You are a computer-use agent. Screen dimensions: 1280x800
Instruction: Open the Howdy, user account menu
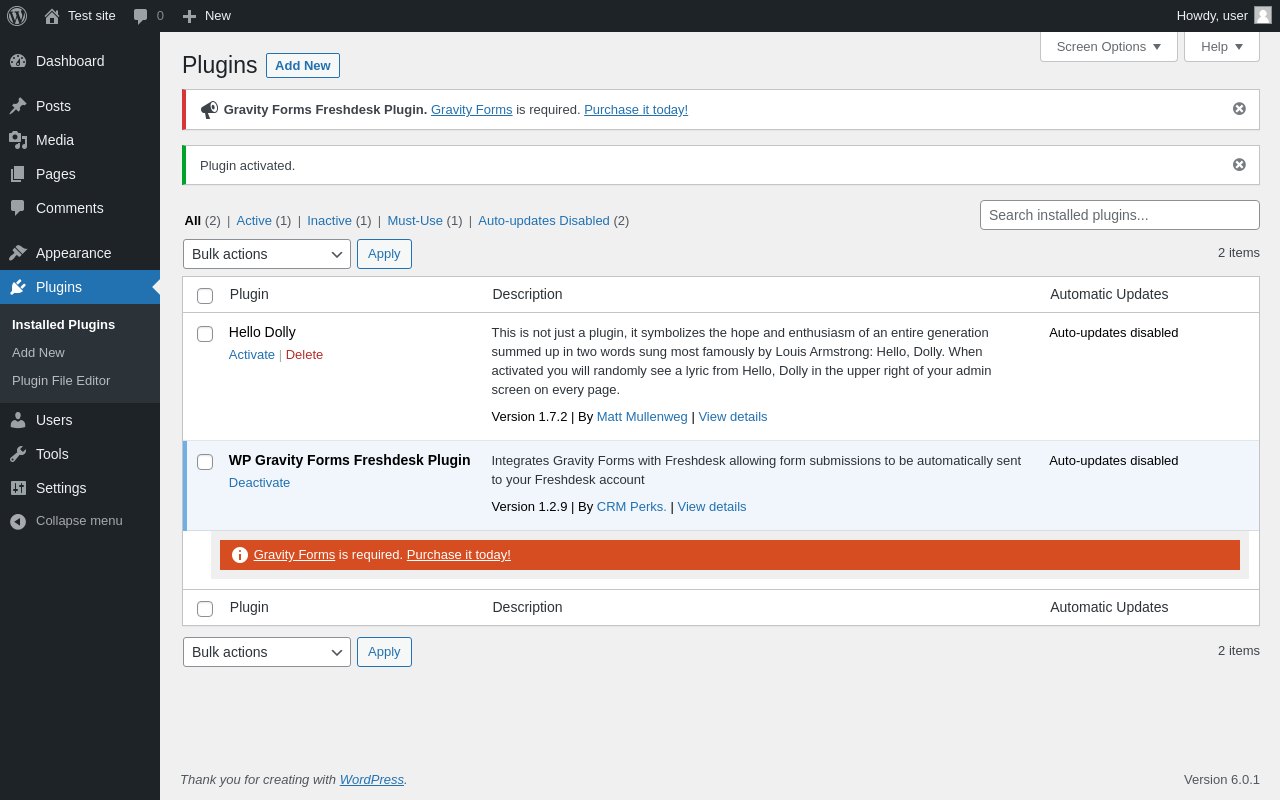1224,16
